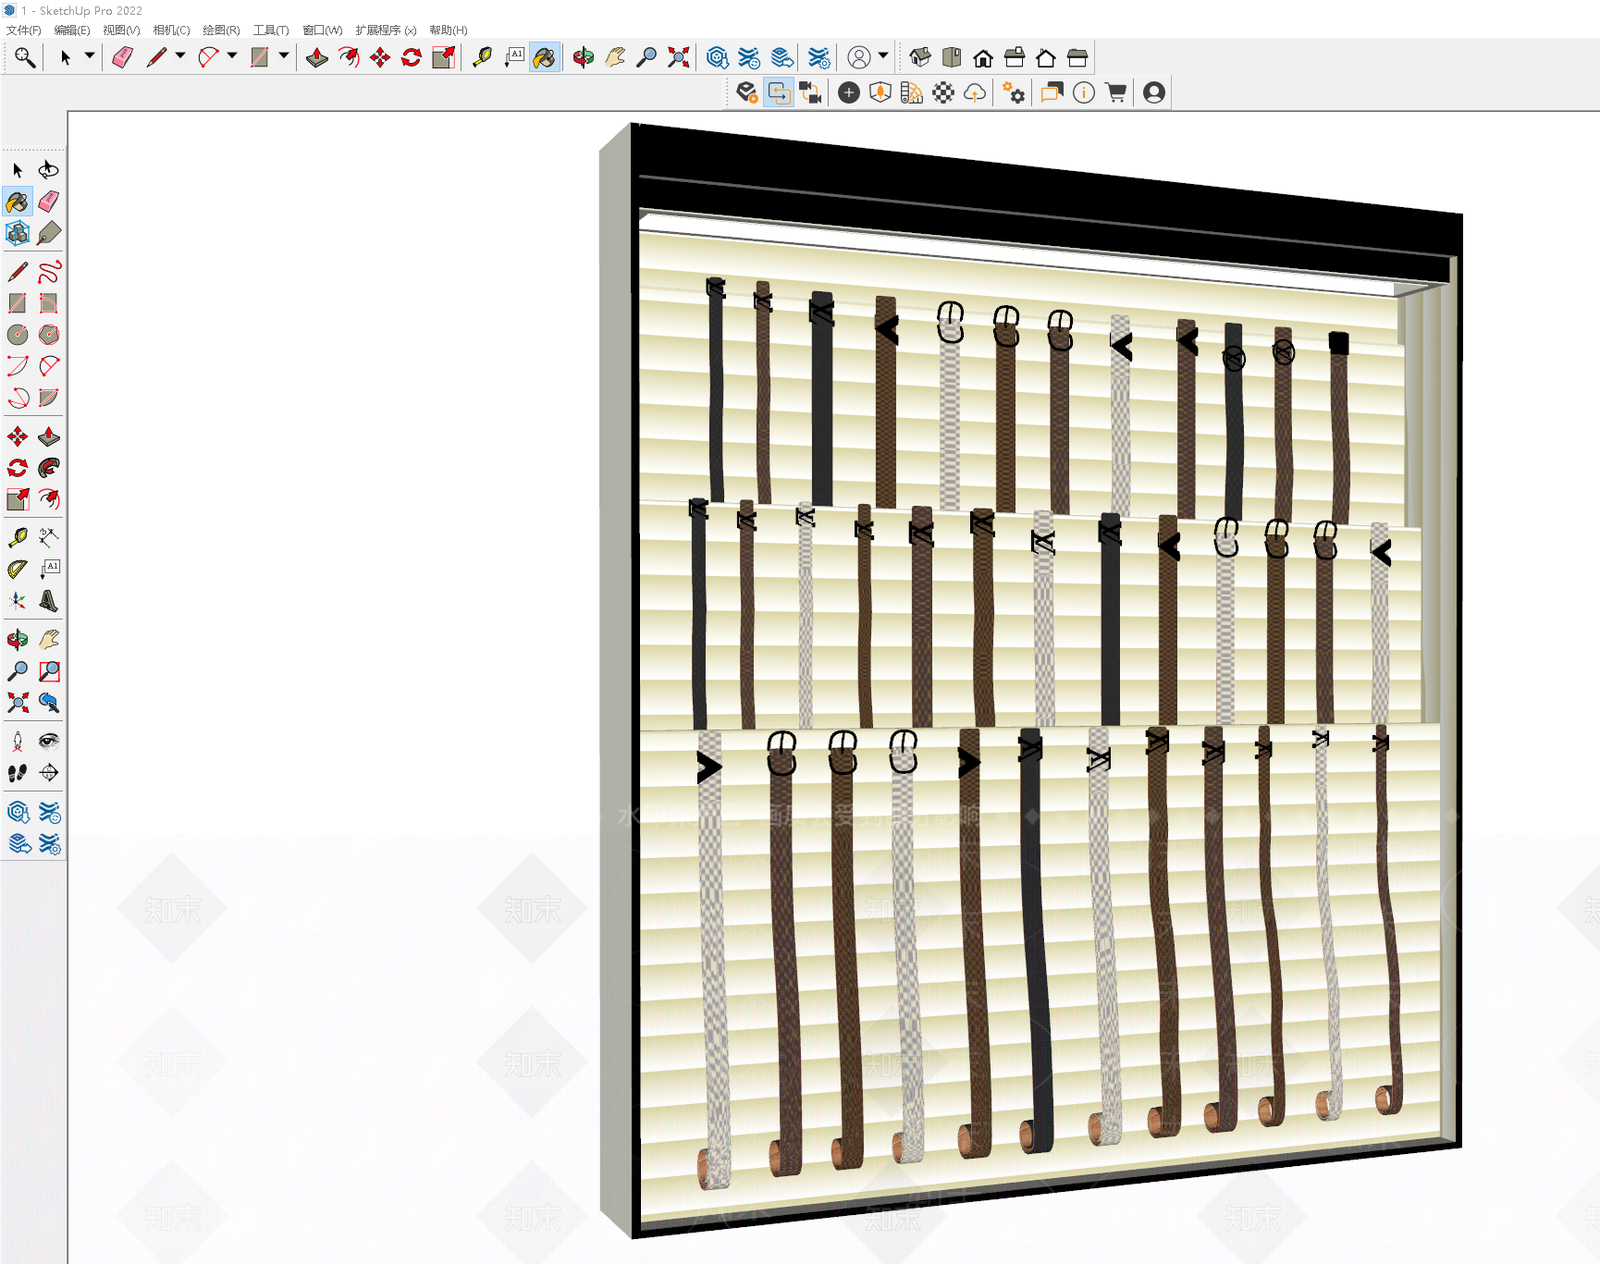Image resolution: width=1600 pixels, height=1264 pixels.
Task: Expand the Arc tool dropdown arrow
Action: click(232, 56)
